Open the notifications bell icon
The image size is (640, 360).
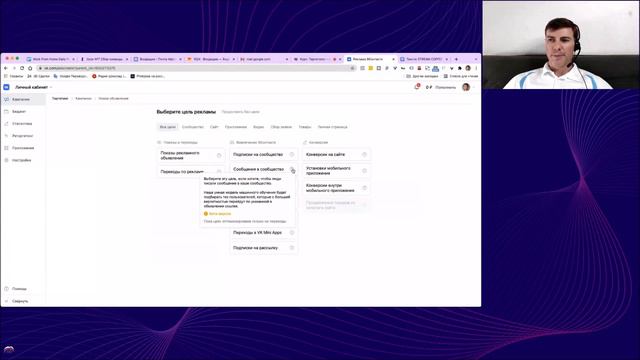(x=417, y=87)
